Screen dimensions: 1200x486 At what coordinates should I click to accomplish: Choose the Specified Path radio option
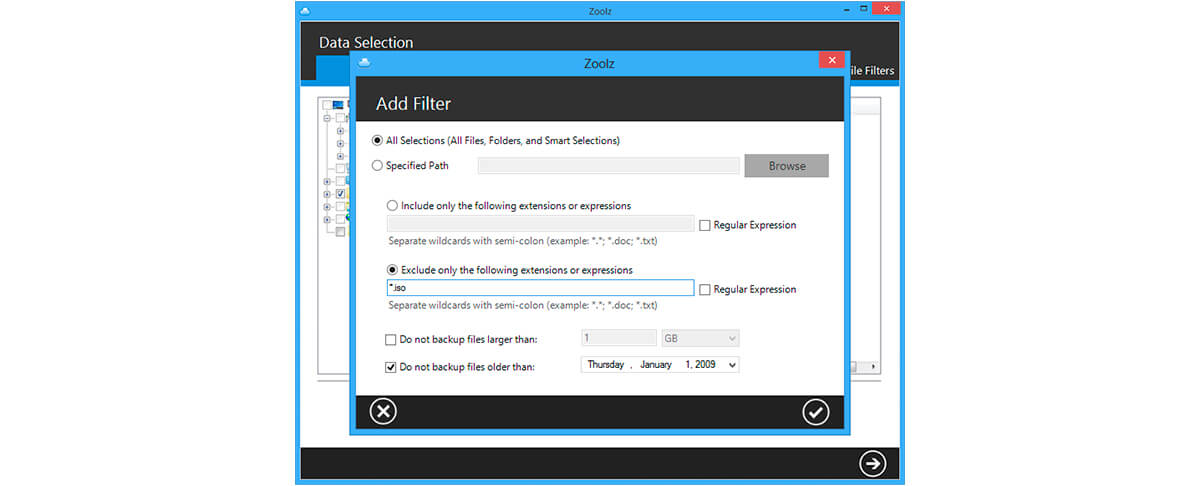coord(377,166)
